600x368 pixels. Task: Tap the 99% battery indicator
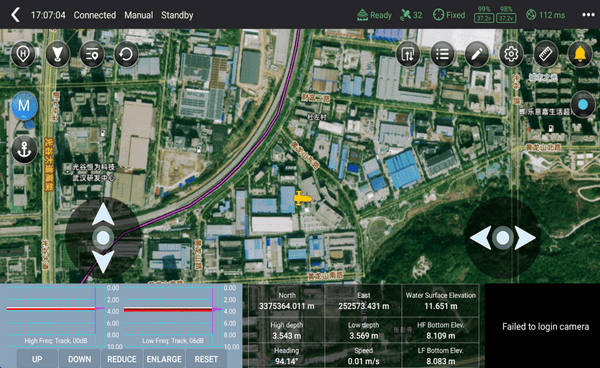[484, 15]
